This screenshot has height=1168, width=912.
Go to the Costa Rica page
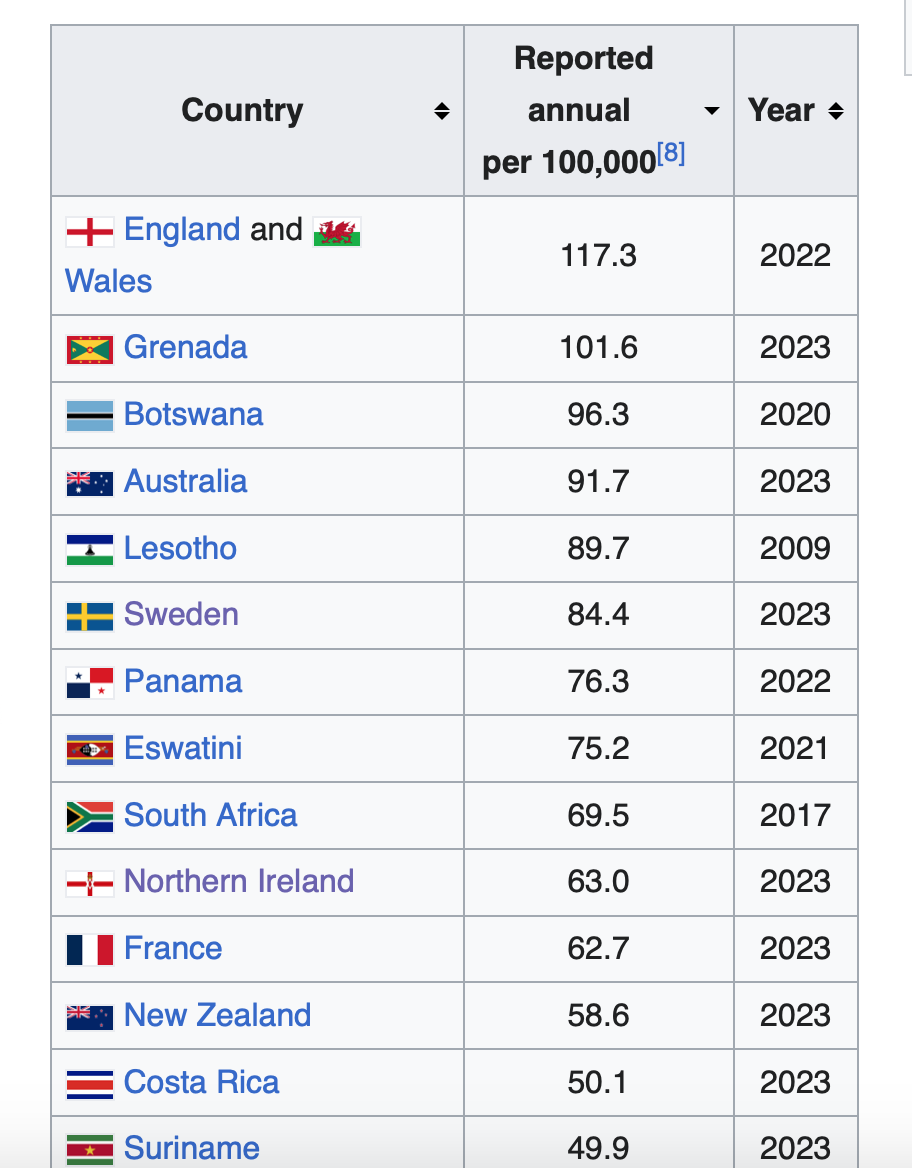[201, 1083]
